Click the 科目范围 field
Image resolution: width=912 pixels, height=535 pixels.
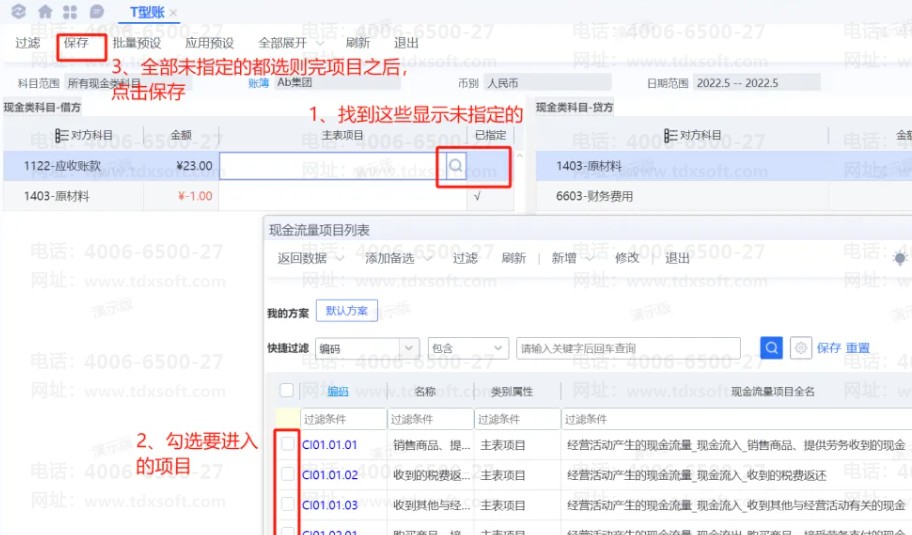(128, 83)
